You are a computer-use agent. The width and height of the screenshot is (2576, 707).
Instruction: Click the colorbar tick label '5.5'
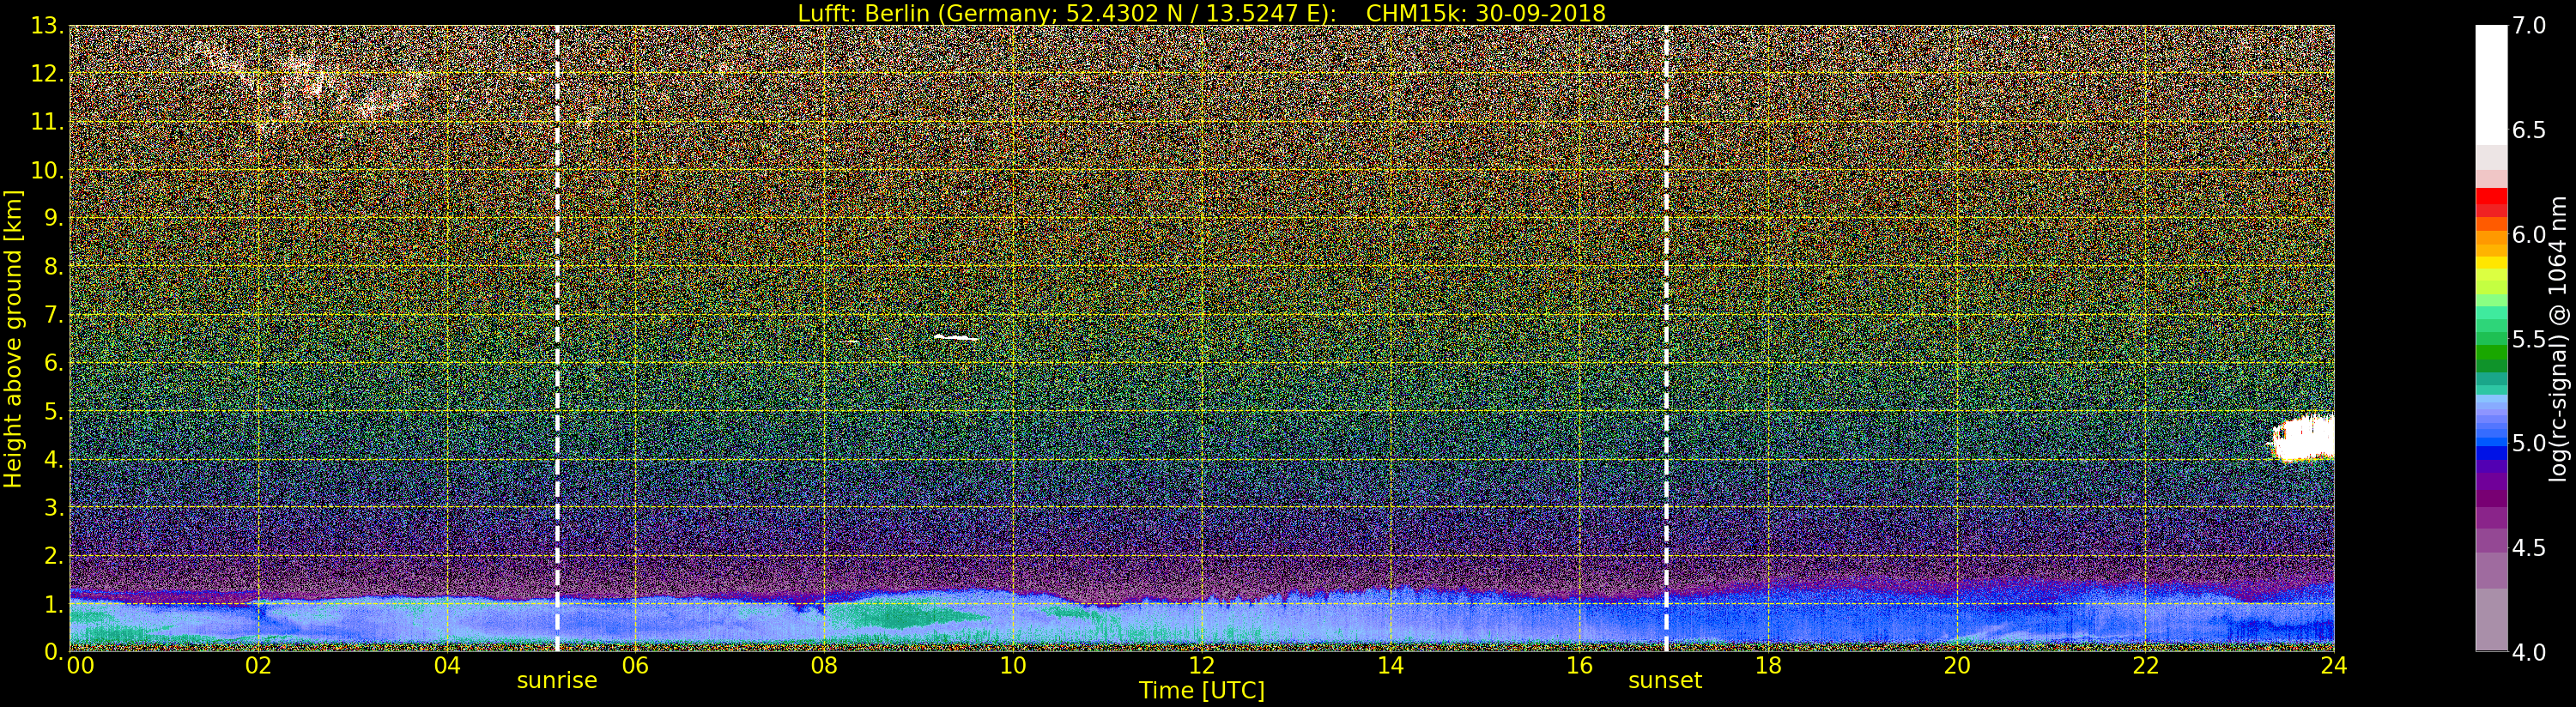(2529, 339)
